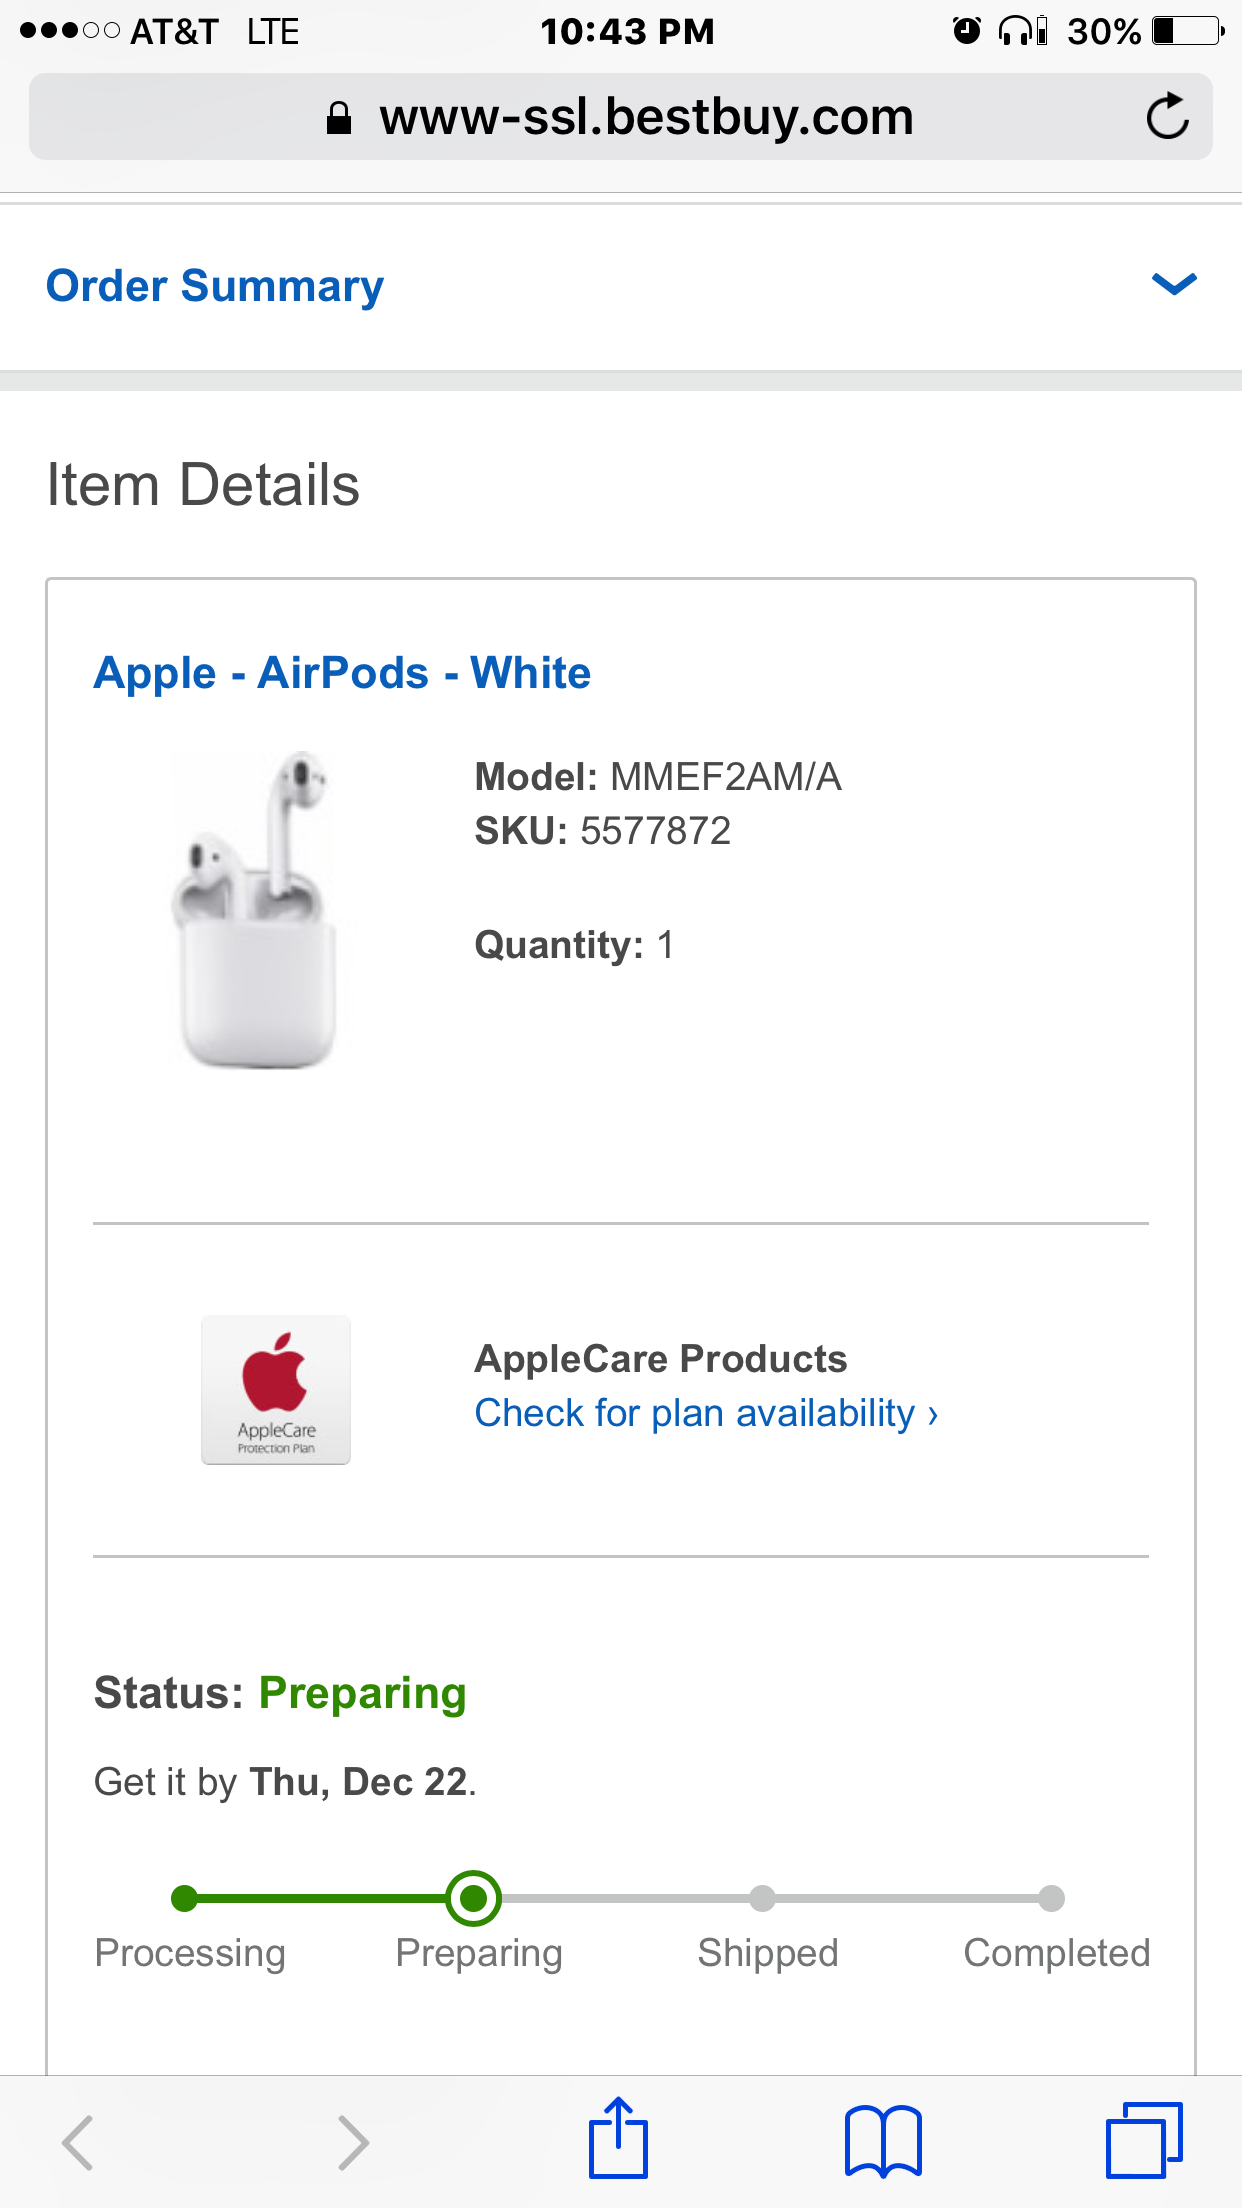This screenshot has height=2208, width=1242.
Task: Tap the AppleCare Protection Plan logo
Action: tap(276, 1390)
